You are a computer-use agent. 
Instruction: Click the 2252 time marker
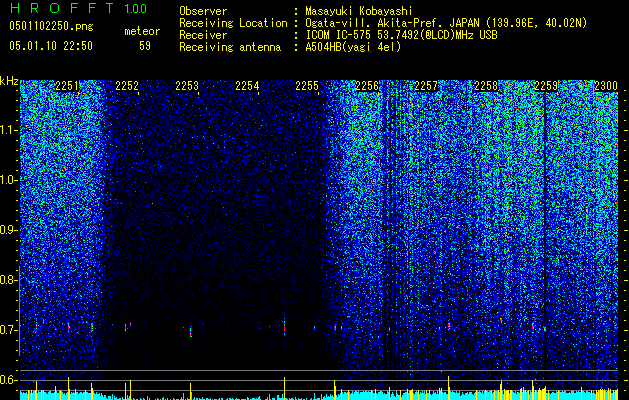127,86
